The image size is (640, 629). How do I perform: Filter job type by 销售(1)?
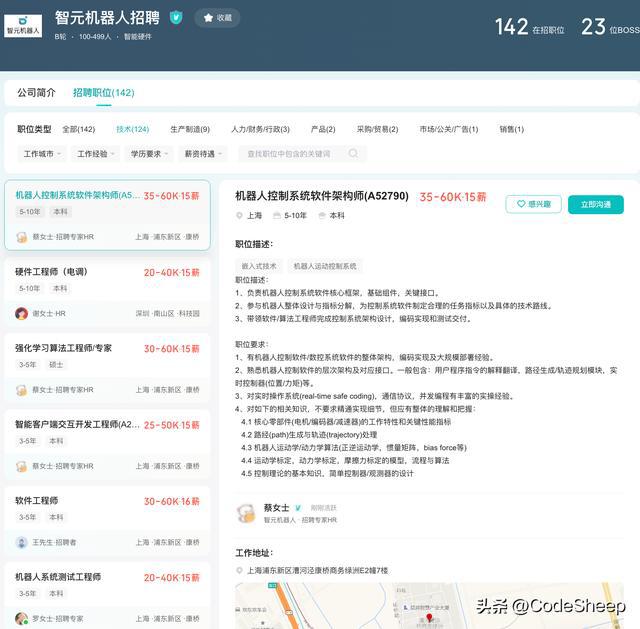click(x=511, y=129)
